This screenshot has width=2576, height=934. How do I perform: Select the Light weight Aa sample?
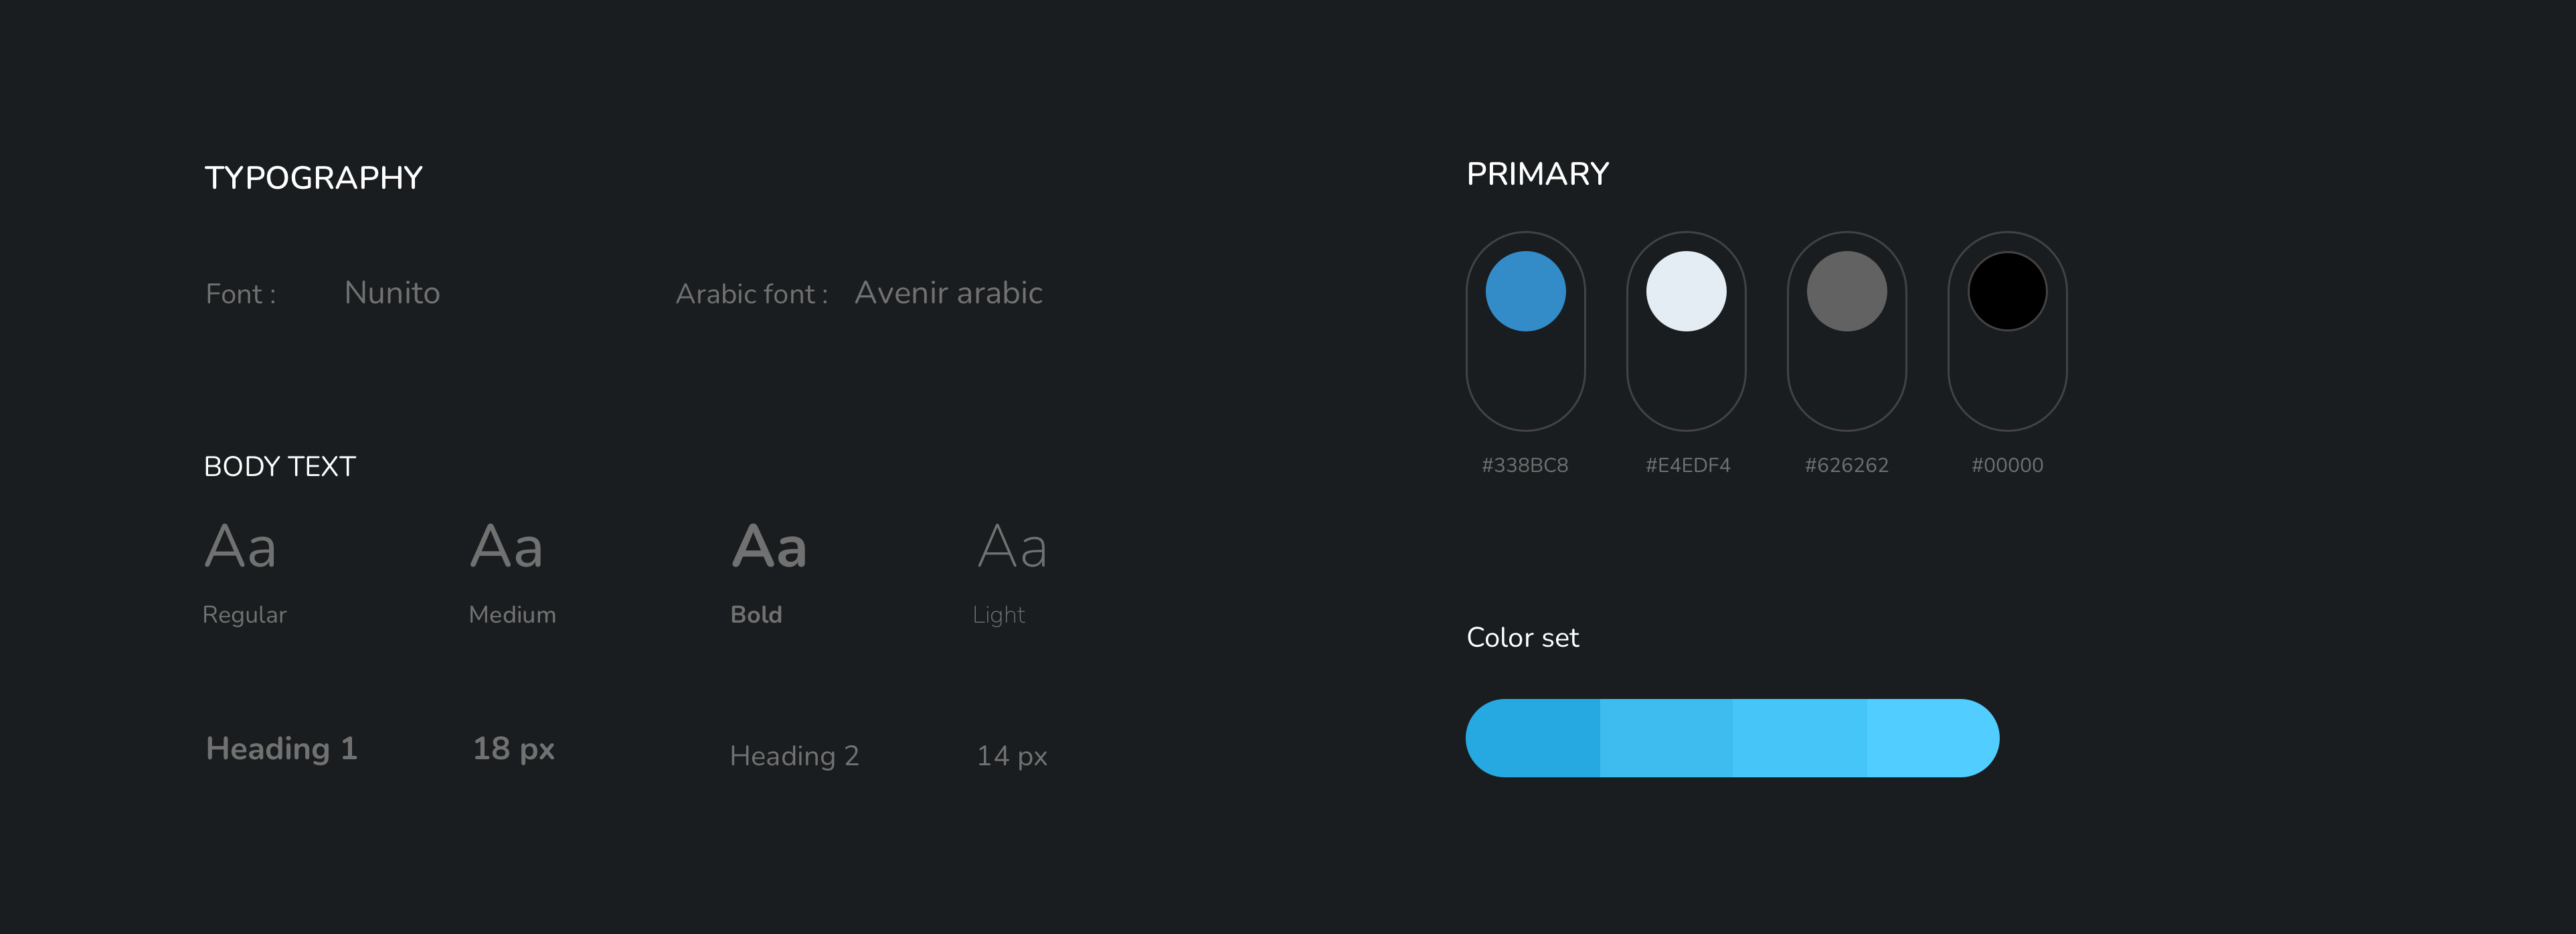click(x=1012, y=546)
